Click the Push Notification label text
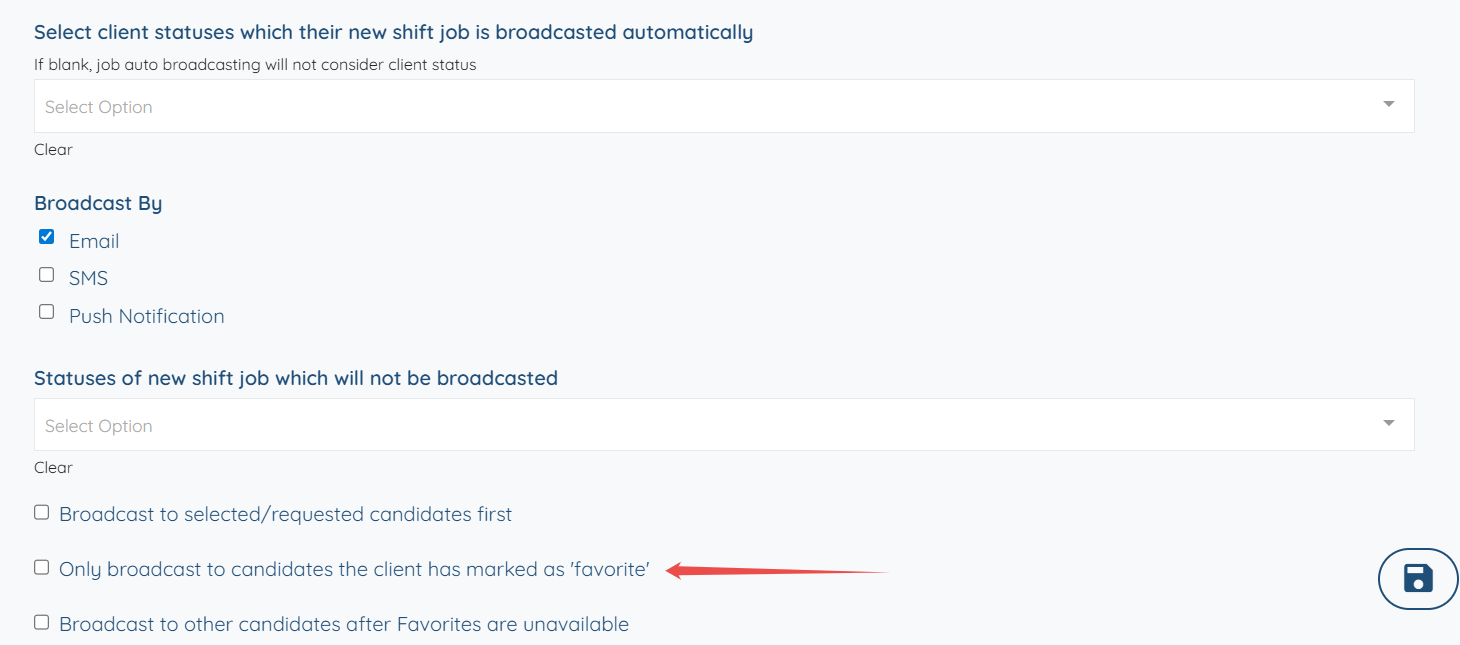The width and height of the screenshot is (1460, 645). (x=146, y=316)
